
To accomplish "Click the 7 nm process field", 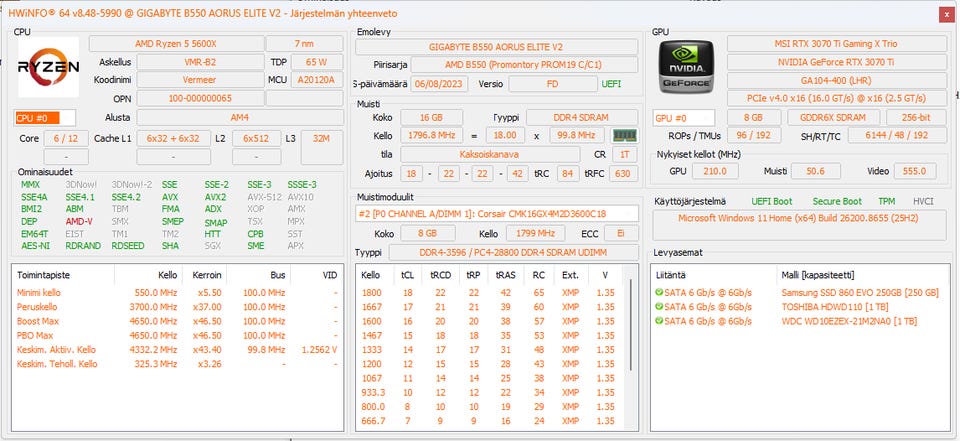I will 304,43.
